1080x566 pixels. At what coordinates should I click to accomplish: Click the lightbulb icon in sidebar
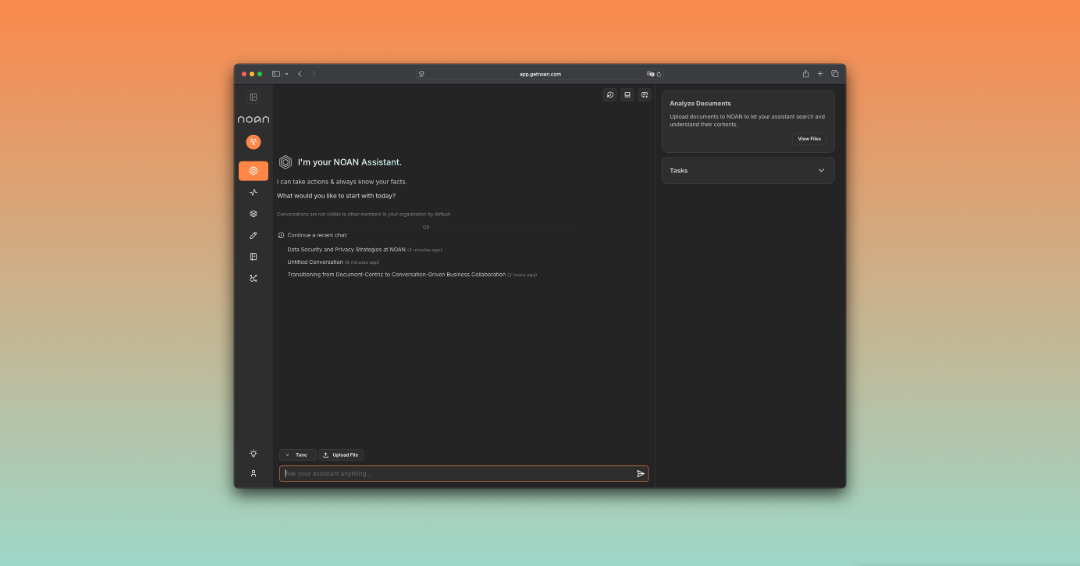pos(253,453)
